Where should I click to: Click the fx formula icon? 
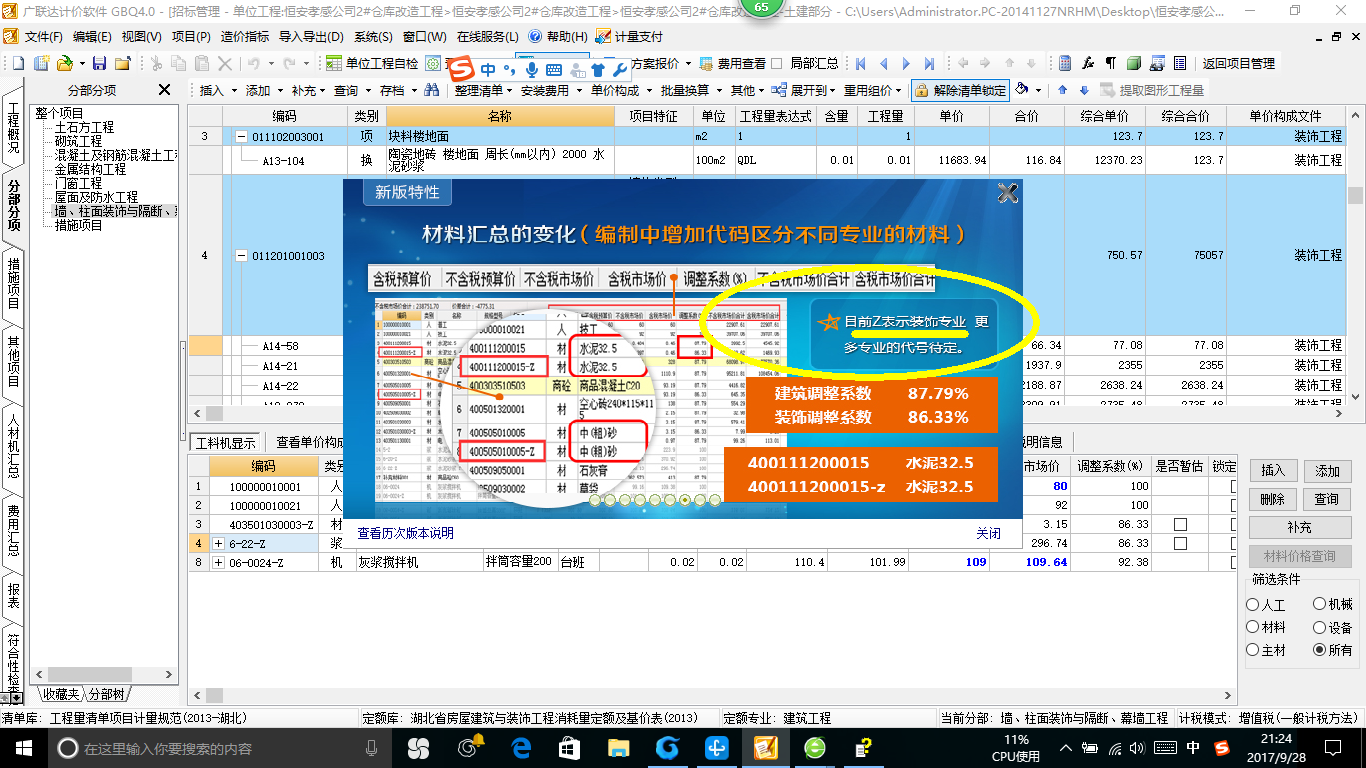pos(1088,63)
